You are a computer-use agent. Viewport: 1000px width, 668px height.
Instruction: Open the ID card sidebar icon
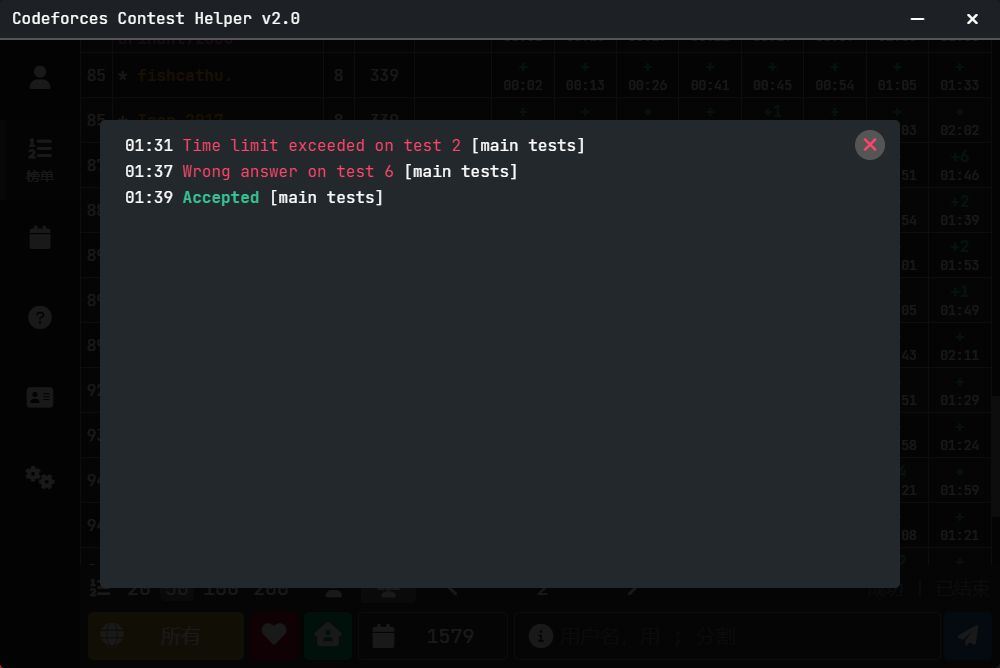point(40,397)
